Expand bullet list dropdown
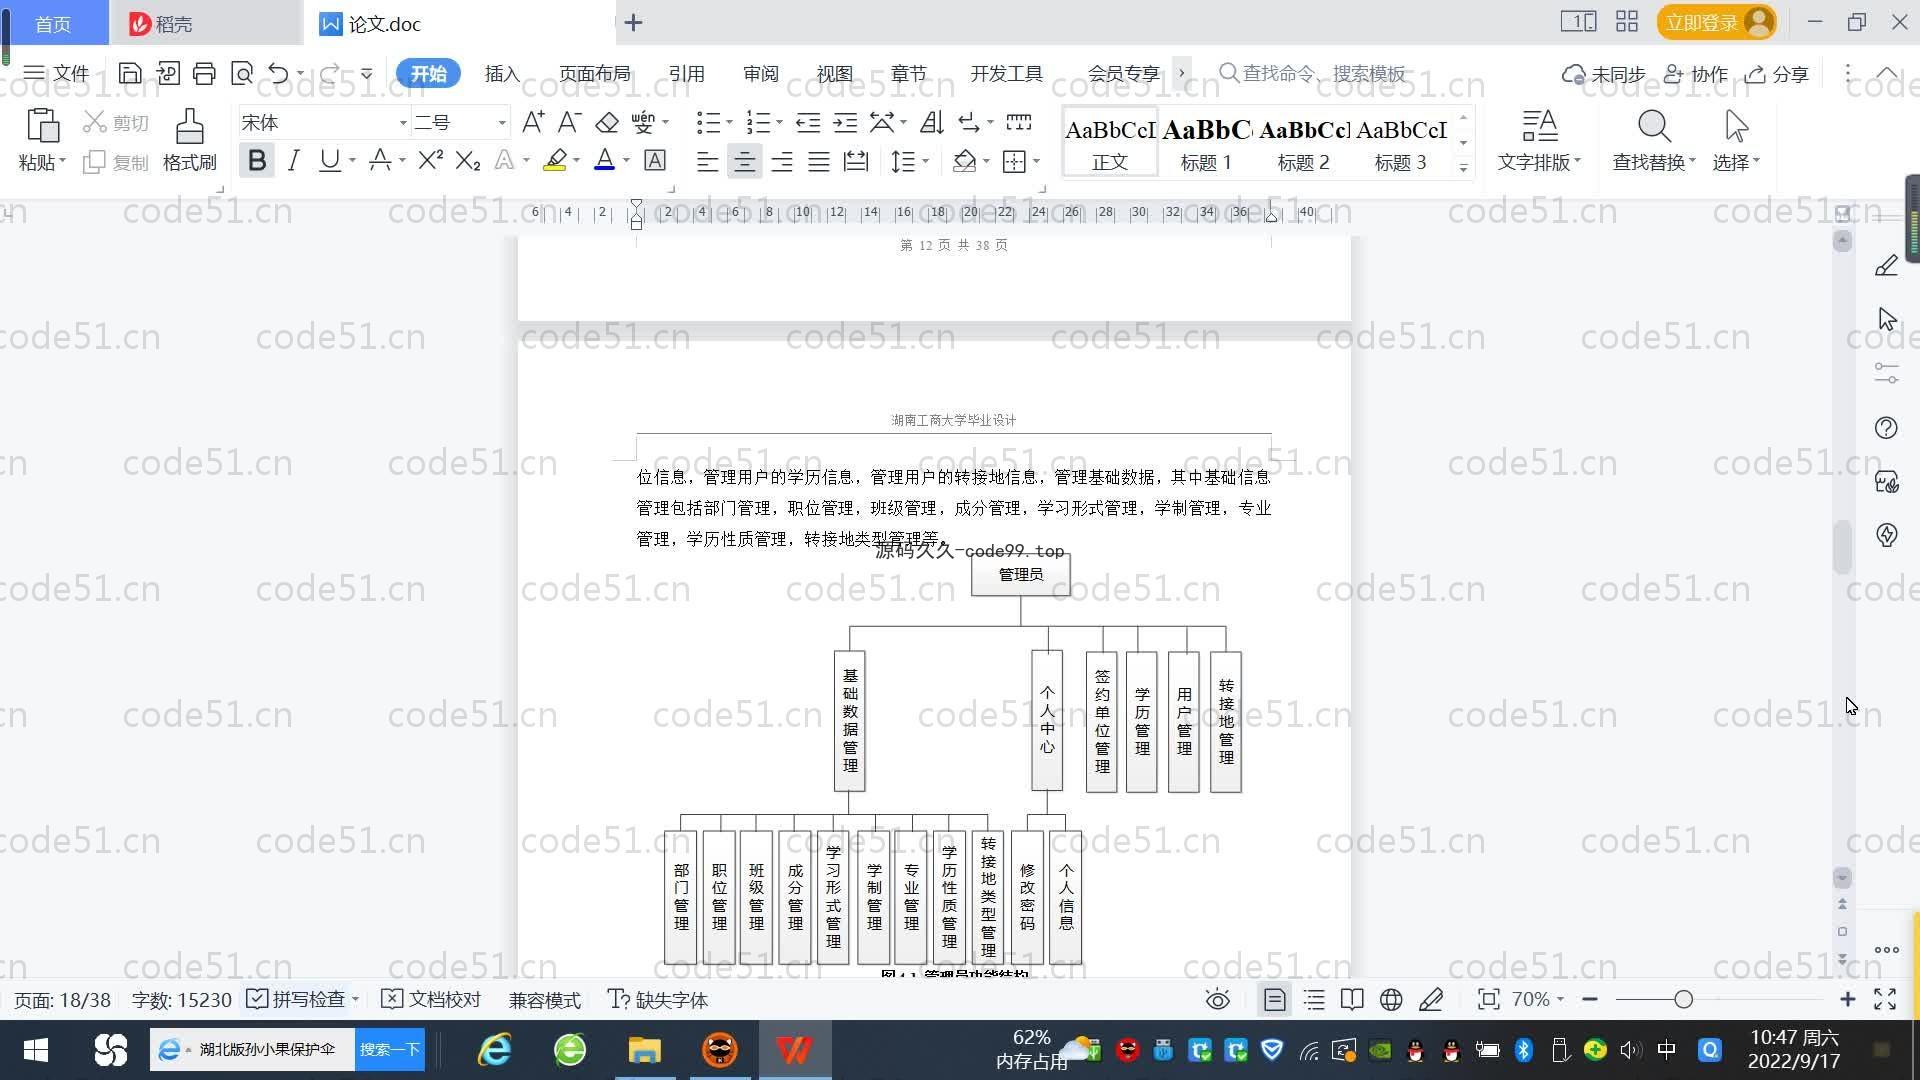The width and height of the screenshot is (1920, 1080). coord(729,122)
